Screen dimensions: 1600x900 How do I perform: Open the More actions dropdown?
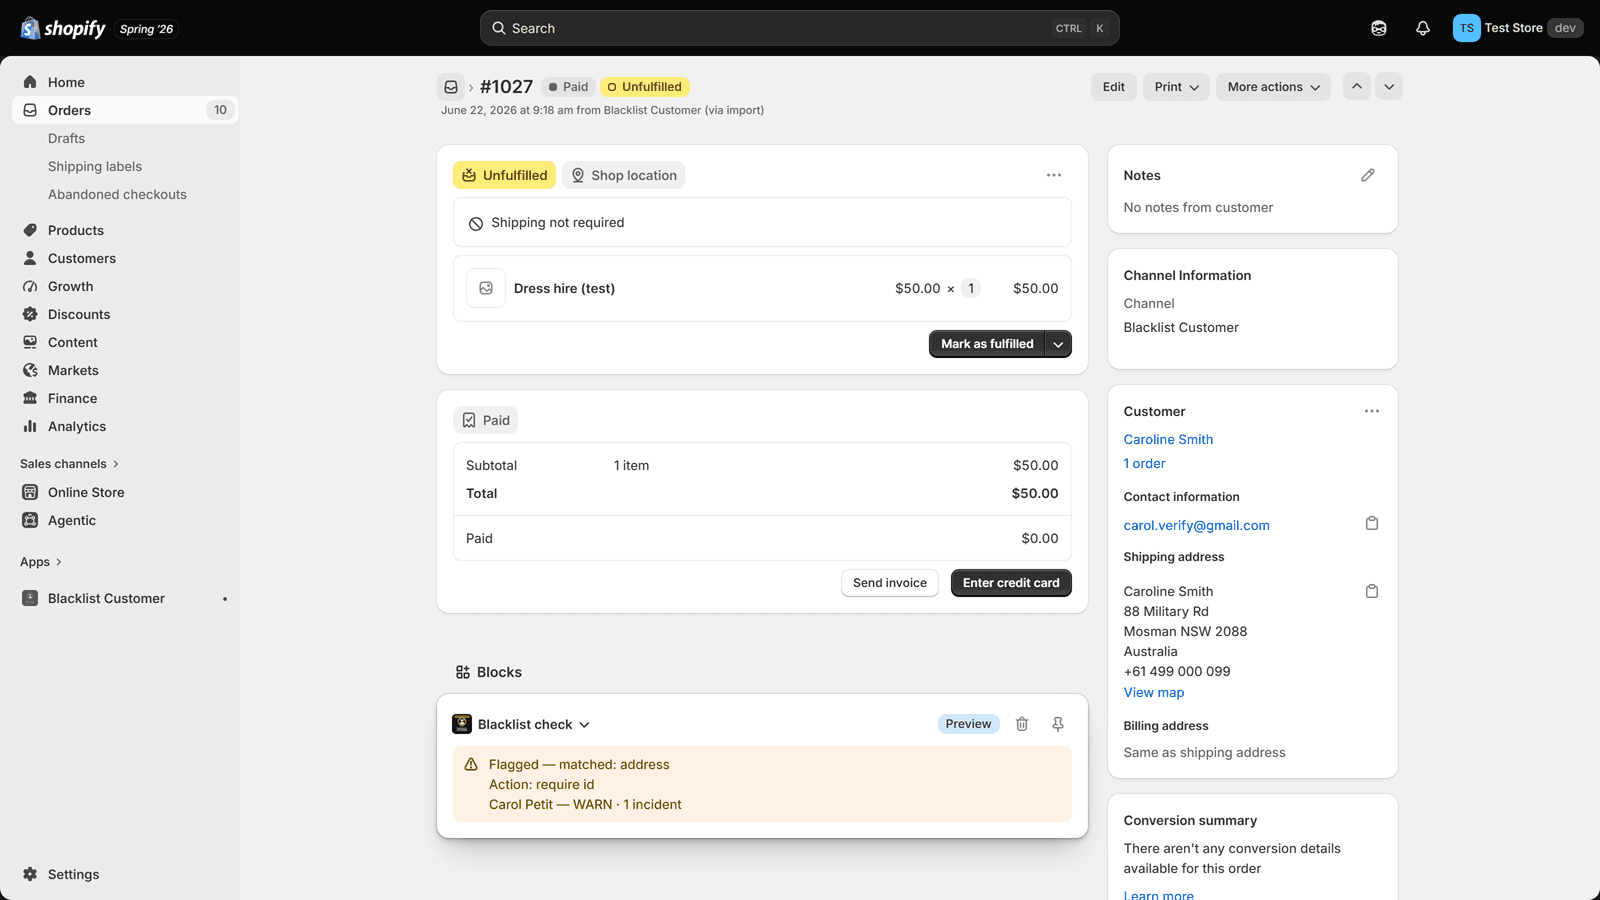tap(1273, 87)
